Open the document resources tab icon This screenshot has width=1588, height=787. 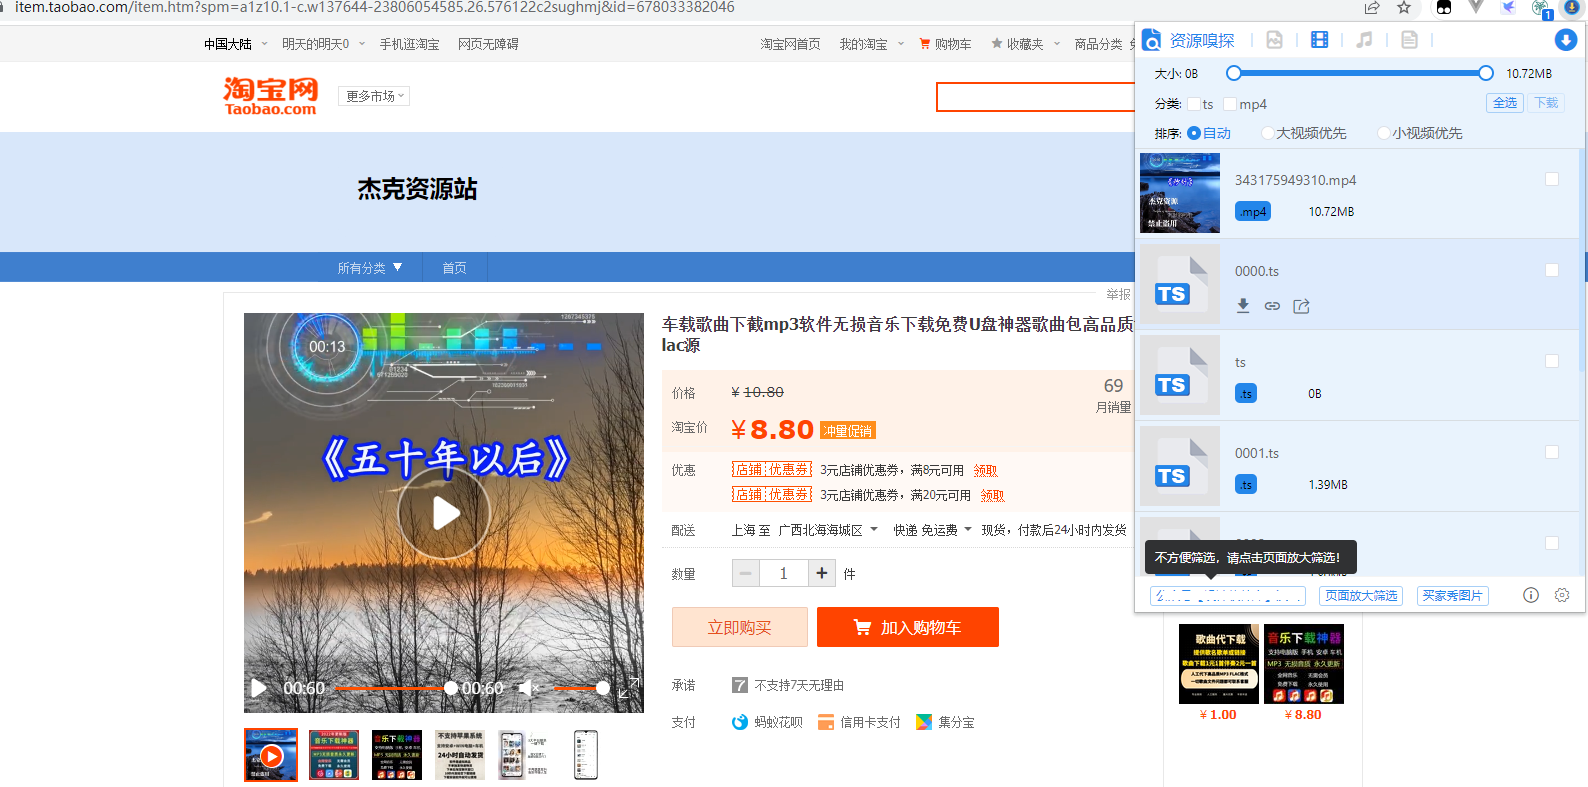click(x=1409, y=40)
